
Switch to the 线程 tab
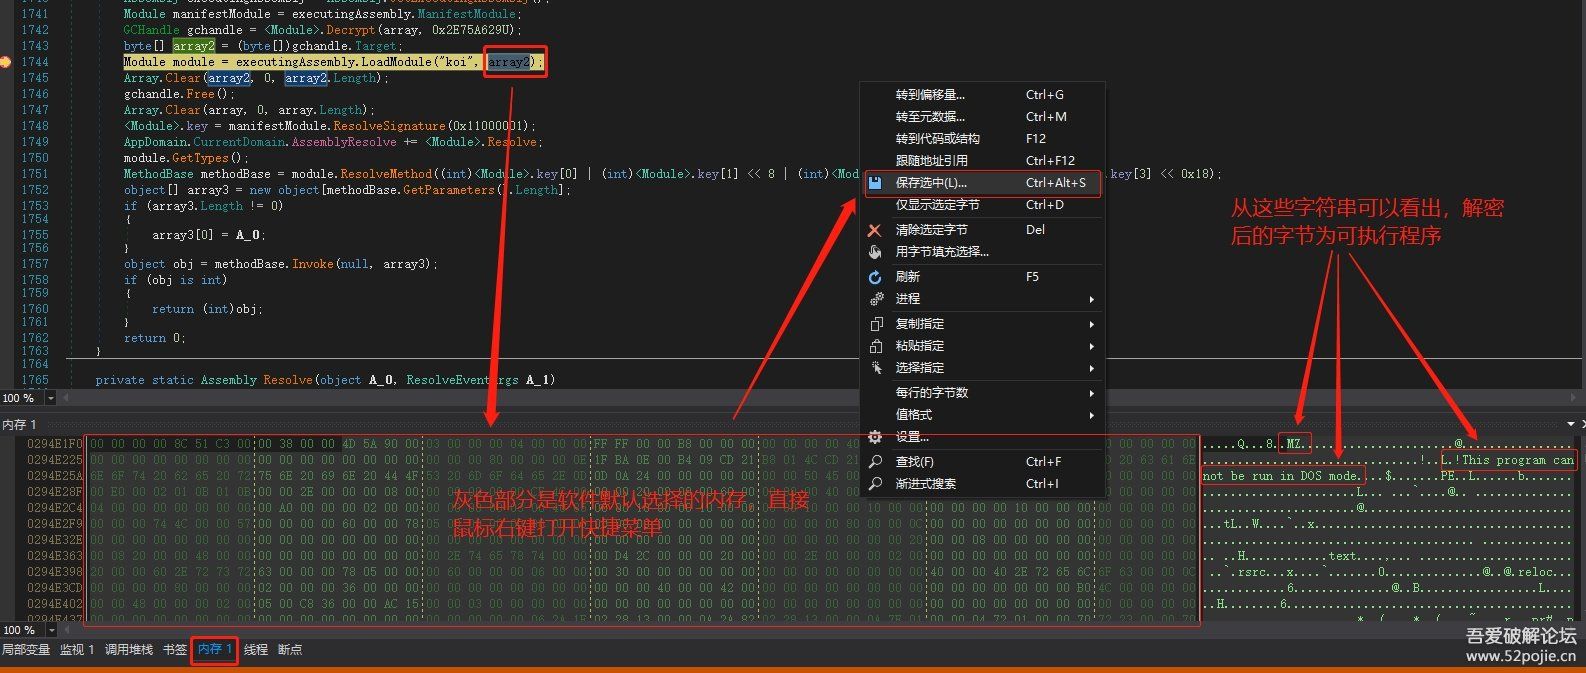click(x=256, y=650)
